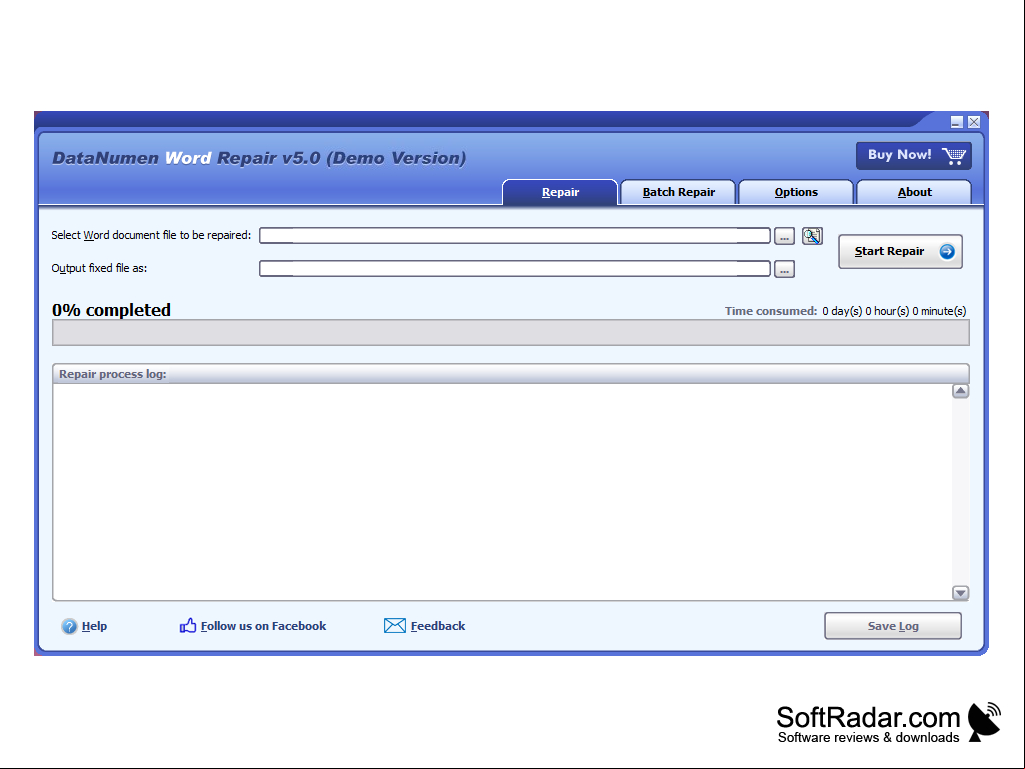Click the blue arrow icon on Start Repair
1025x769 pixels.
tap(947, 251)
